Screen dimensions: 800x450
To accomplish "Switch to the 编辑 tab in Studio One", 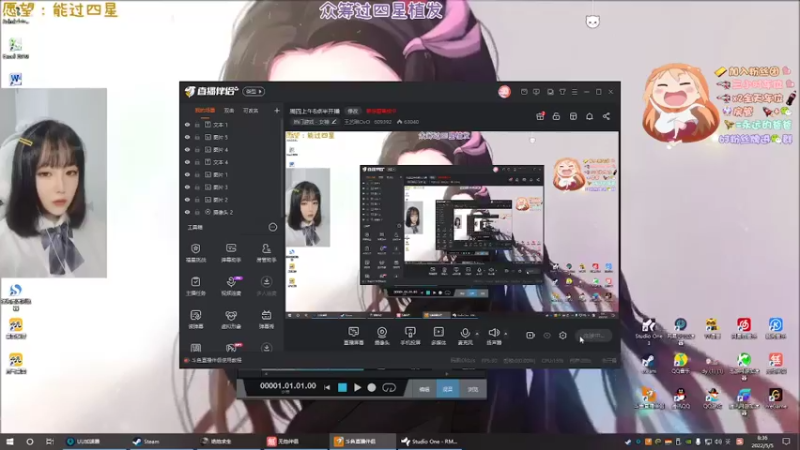I will pyautogui.click(x=424, y=389).
